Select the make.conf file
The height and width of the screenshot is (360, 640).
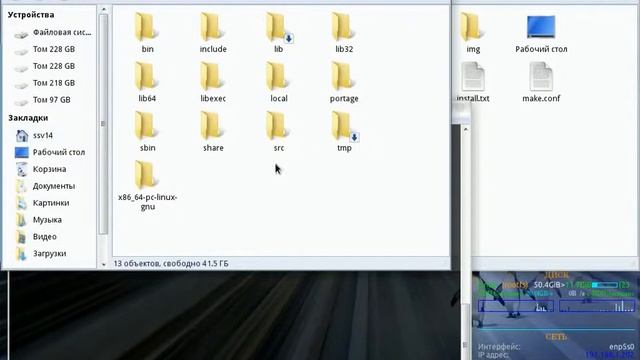click(x=541, y=82)
